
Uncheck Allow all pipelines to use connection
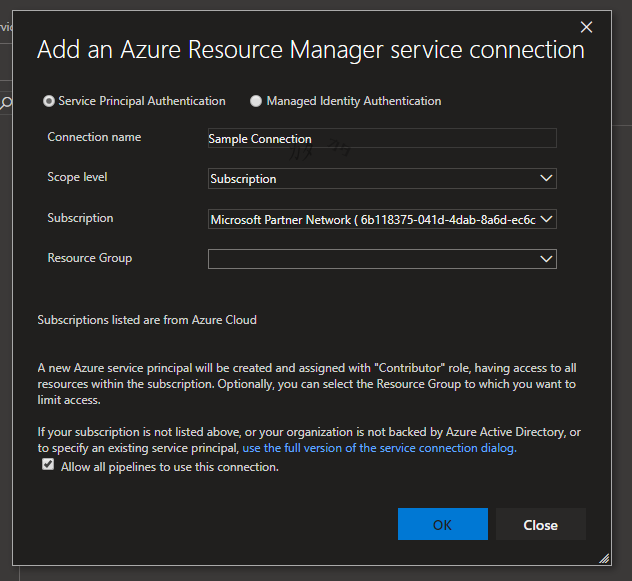48,465
